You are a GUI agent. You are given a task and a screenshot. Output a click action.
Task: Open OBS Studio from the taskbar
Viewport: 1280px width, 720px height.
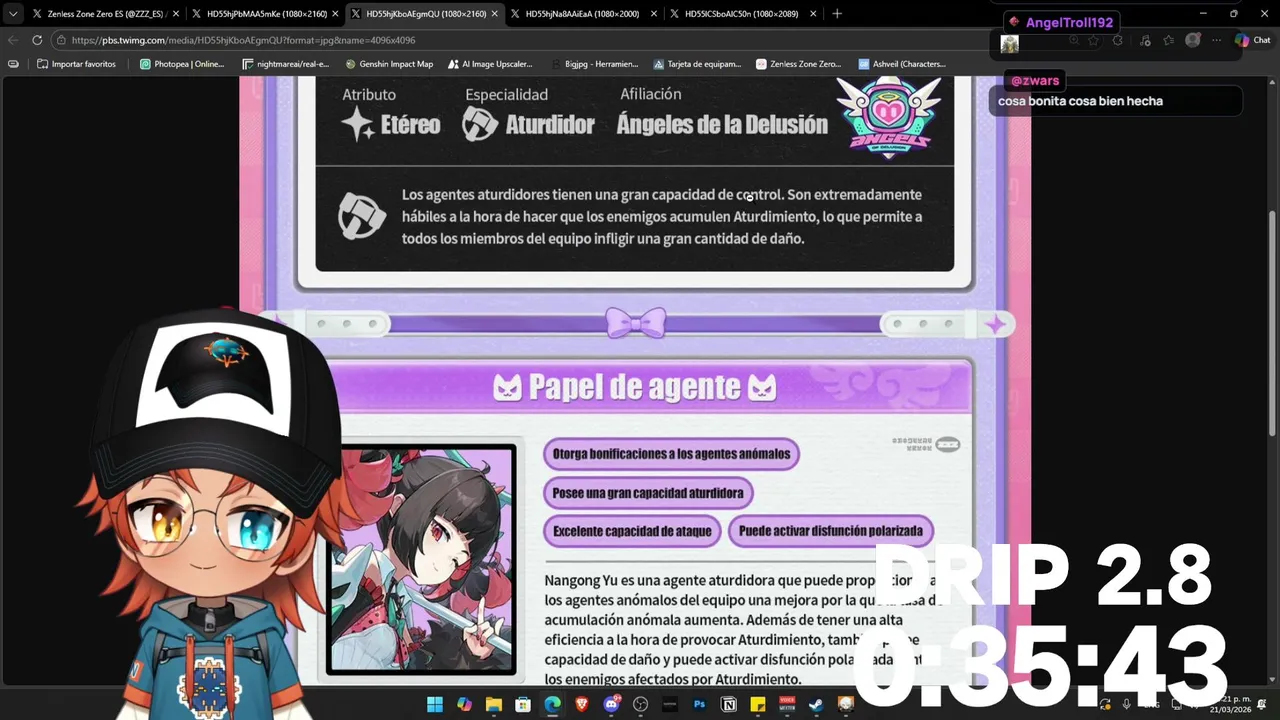641,705
